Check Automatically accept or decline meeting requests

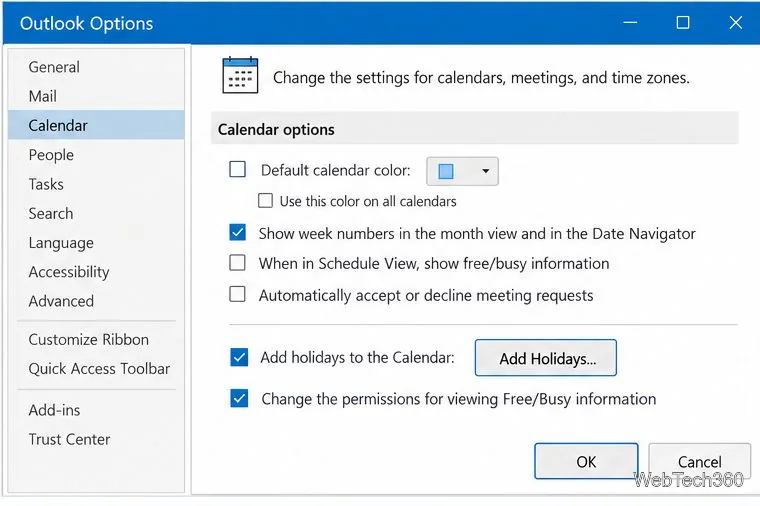click(238, 294)
